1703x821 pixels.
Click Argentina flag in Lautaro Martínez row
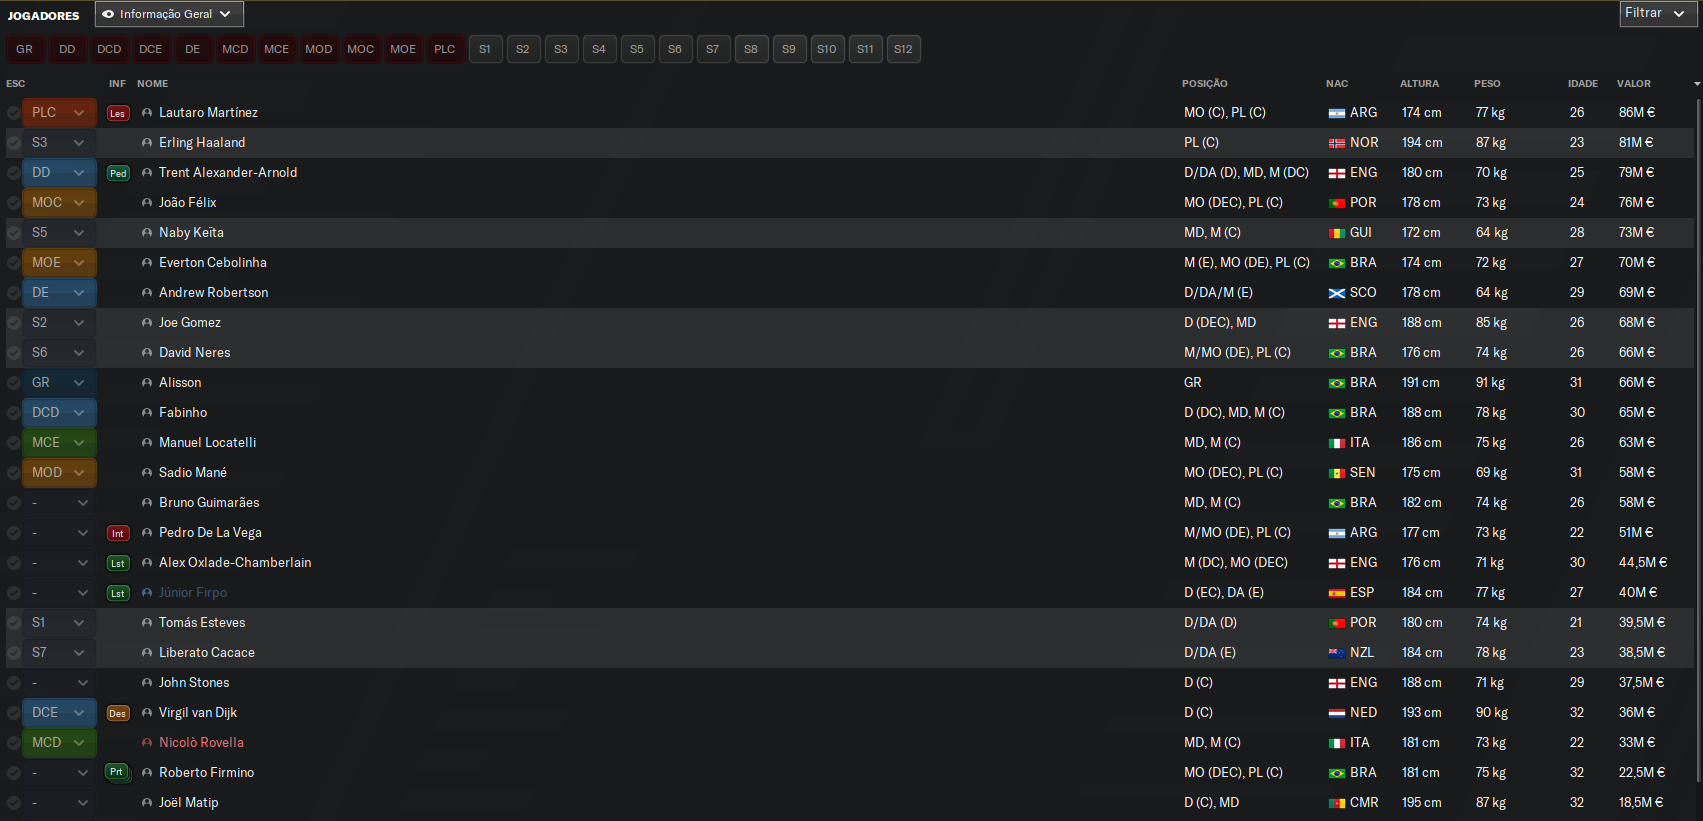pos(1336,113)
